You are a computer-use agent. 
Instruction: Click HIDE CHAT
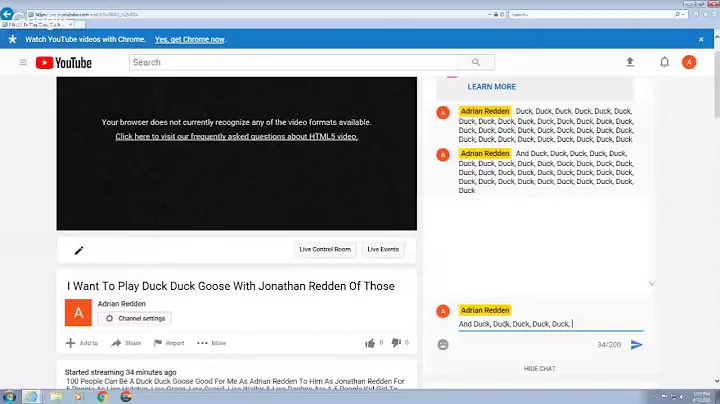tap(540, 369)
